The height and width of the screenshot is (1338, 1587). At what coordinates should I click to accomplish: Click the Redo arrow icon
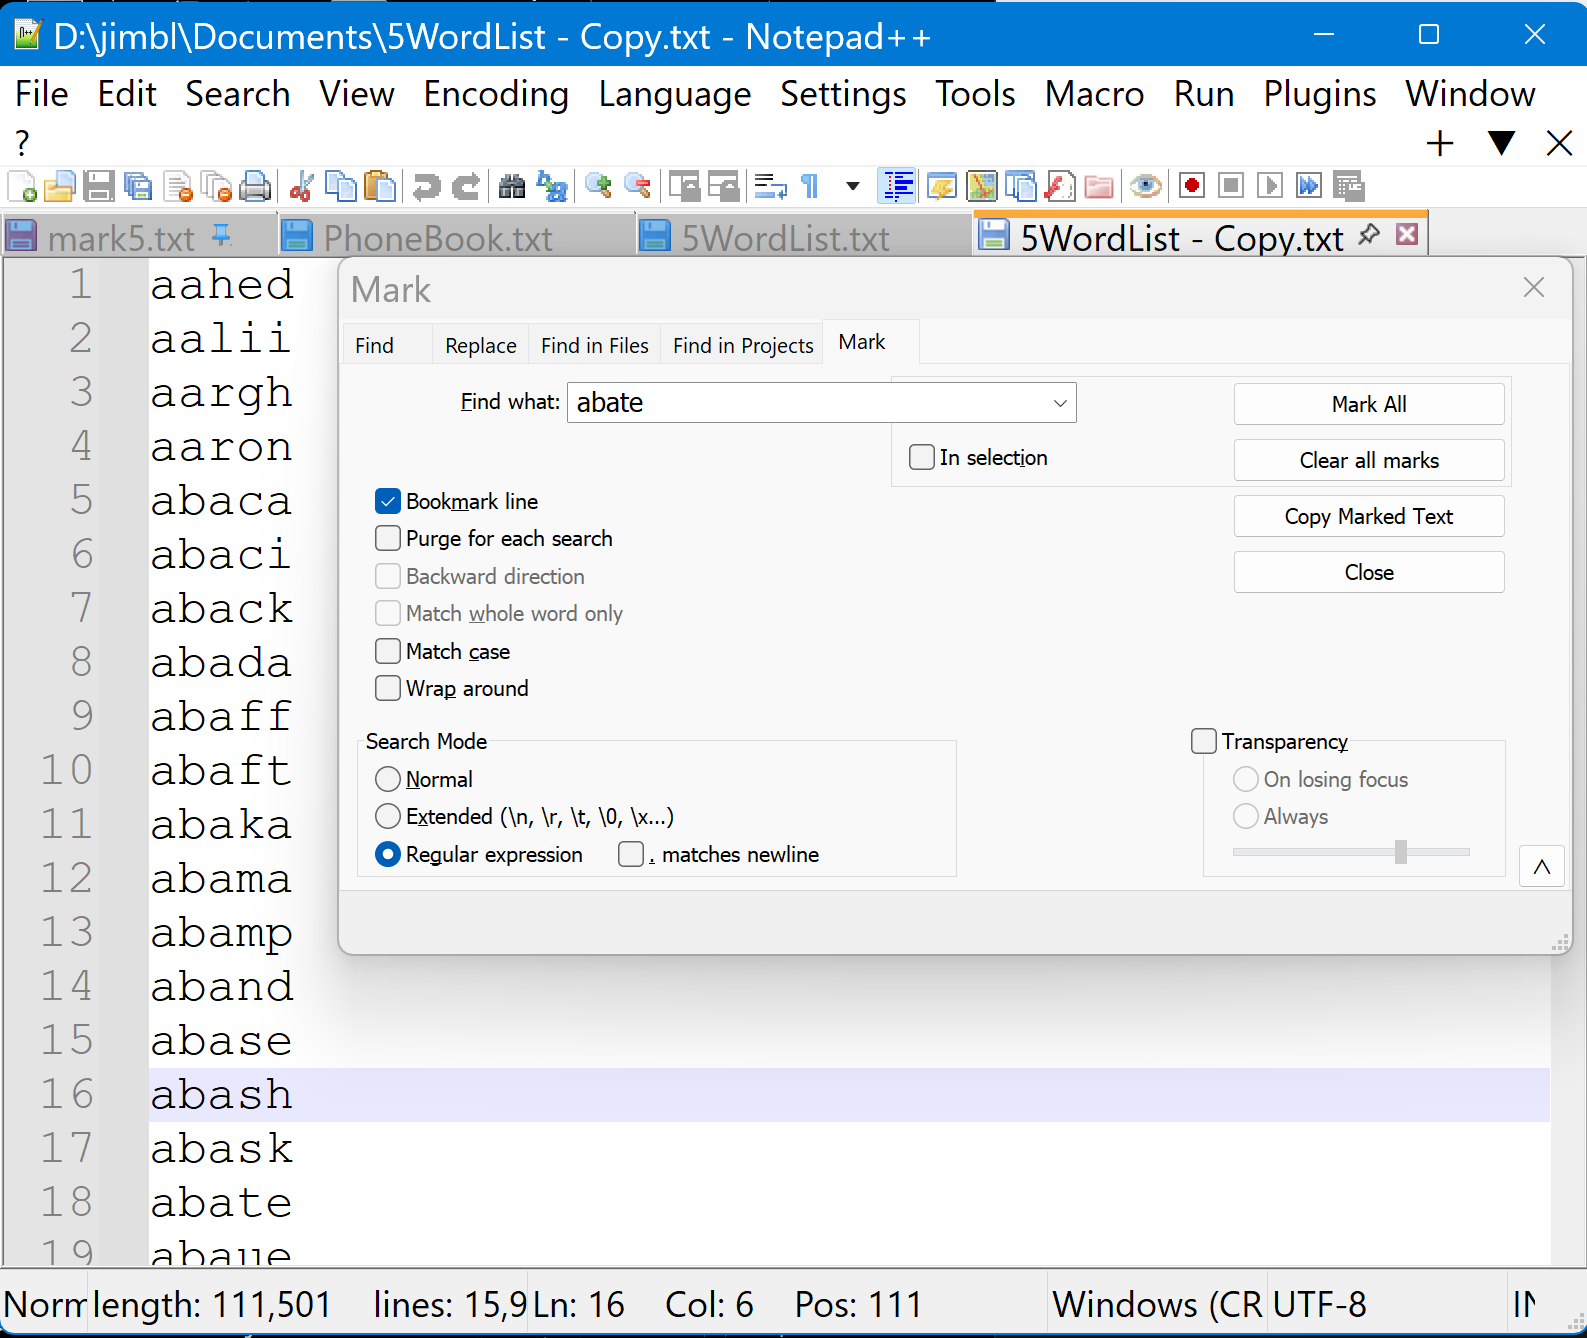click(x=465, y=186)
